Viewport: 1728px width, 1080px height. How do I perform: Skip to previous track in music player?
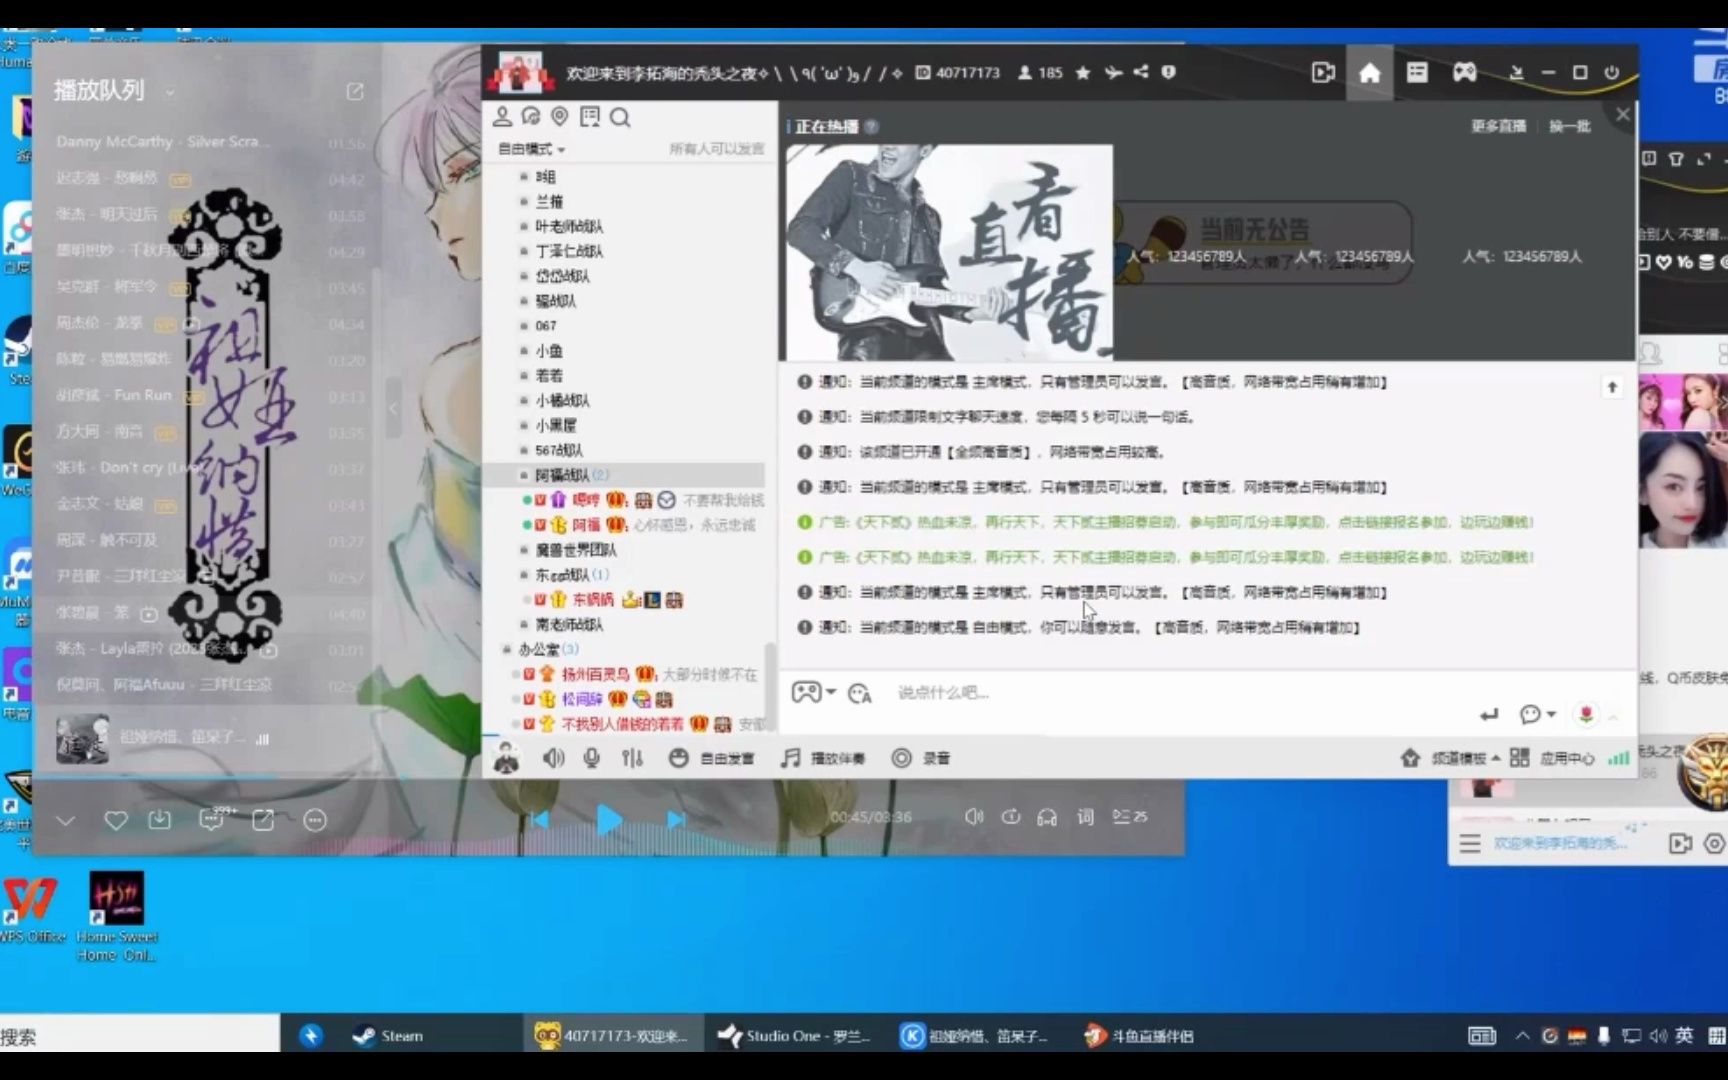coord(540,819)
